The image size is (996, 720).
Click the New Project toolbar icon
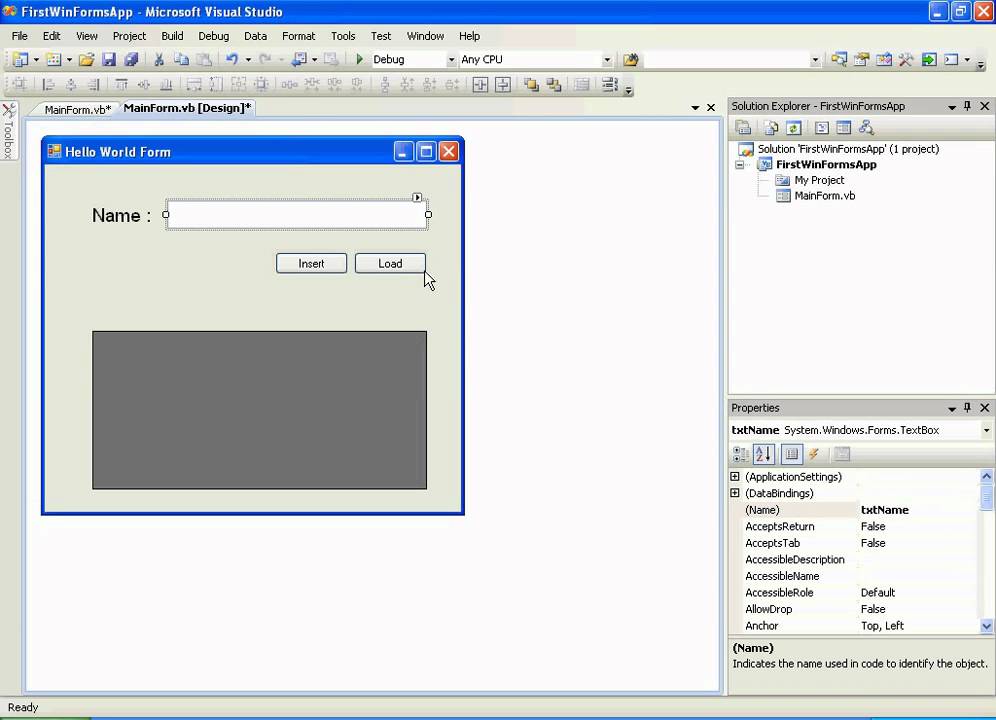20,60
